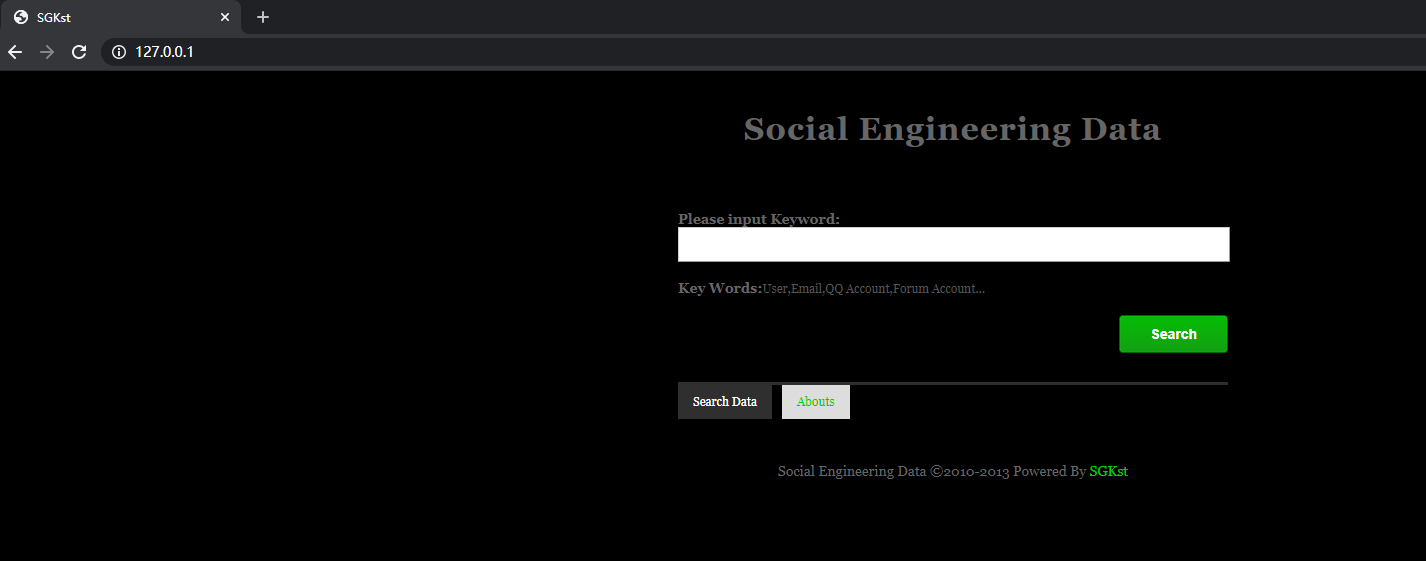
Task: View site information icon beside URL
Action: 119,52
